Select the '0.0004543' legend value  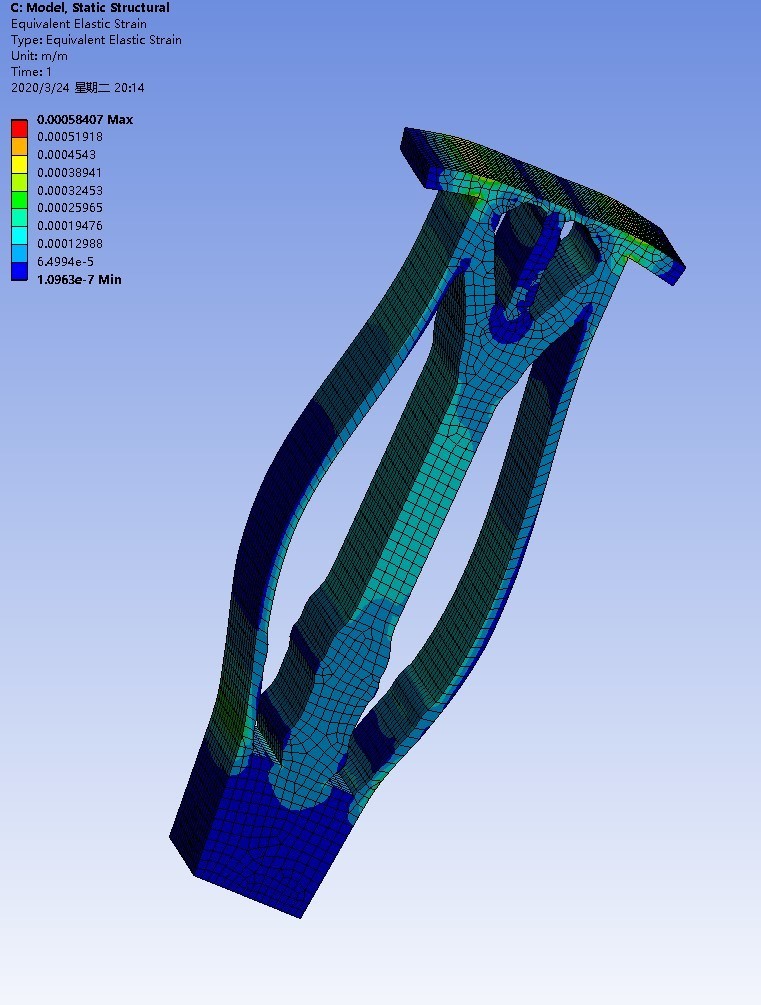[67, 154]
